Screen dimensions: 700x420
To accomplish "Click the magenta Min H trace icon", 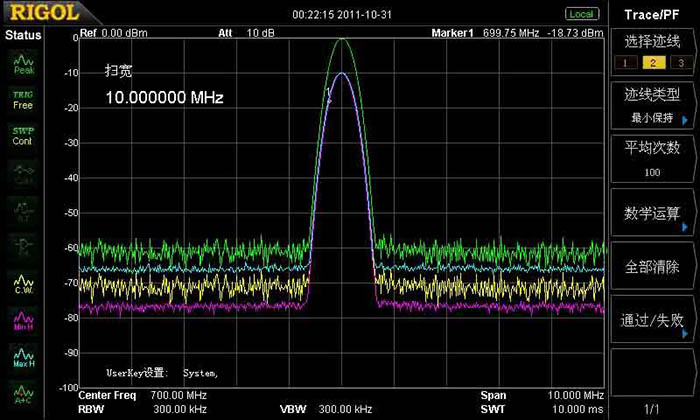I will (x=23, y=320).
